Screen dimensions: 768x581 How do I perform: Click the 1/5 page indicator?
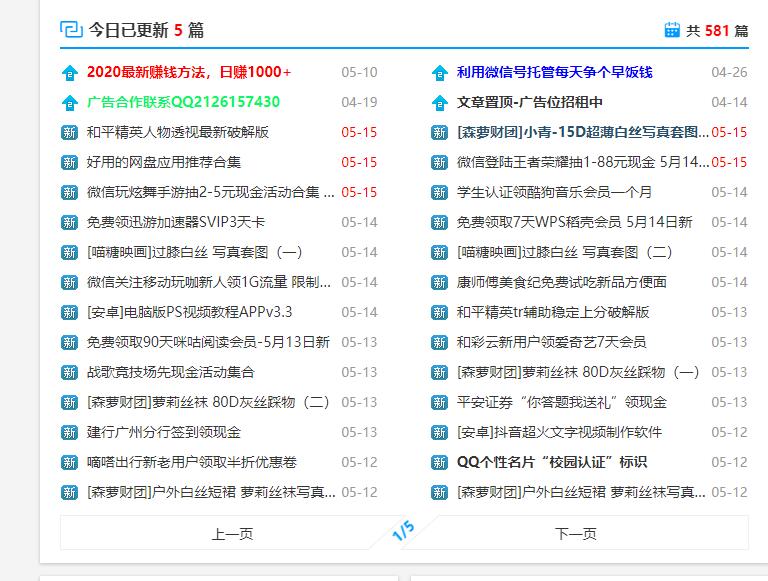(404, 531)
